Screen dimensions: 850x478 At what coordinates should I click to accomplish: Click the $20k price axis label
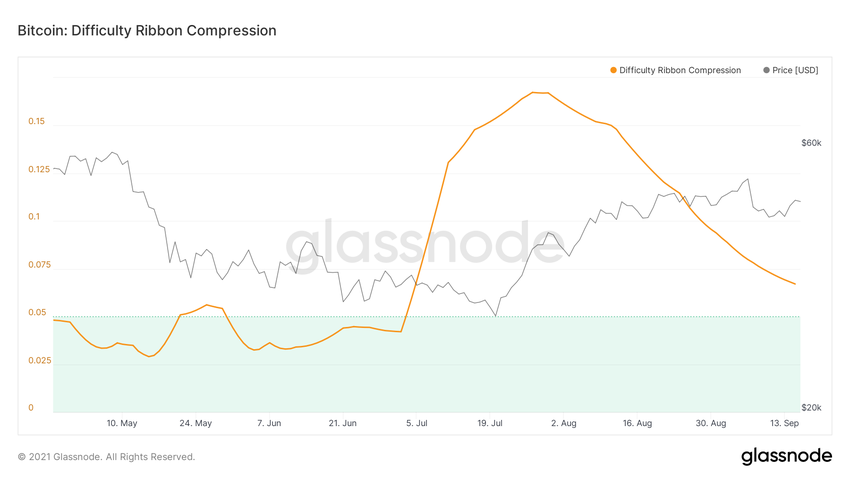[811, 408]
